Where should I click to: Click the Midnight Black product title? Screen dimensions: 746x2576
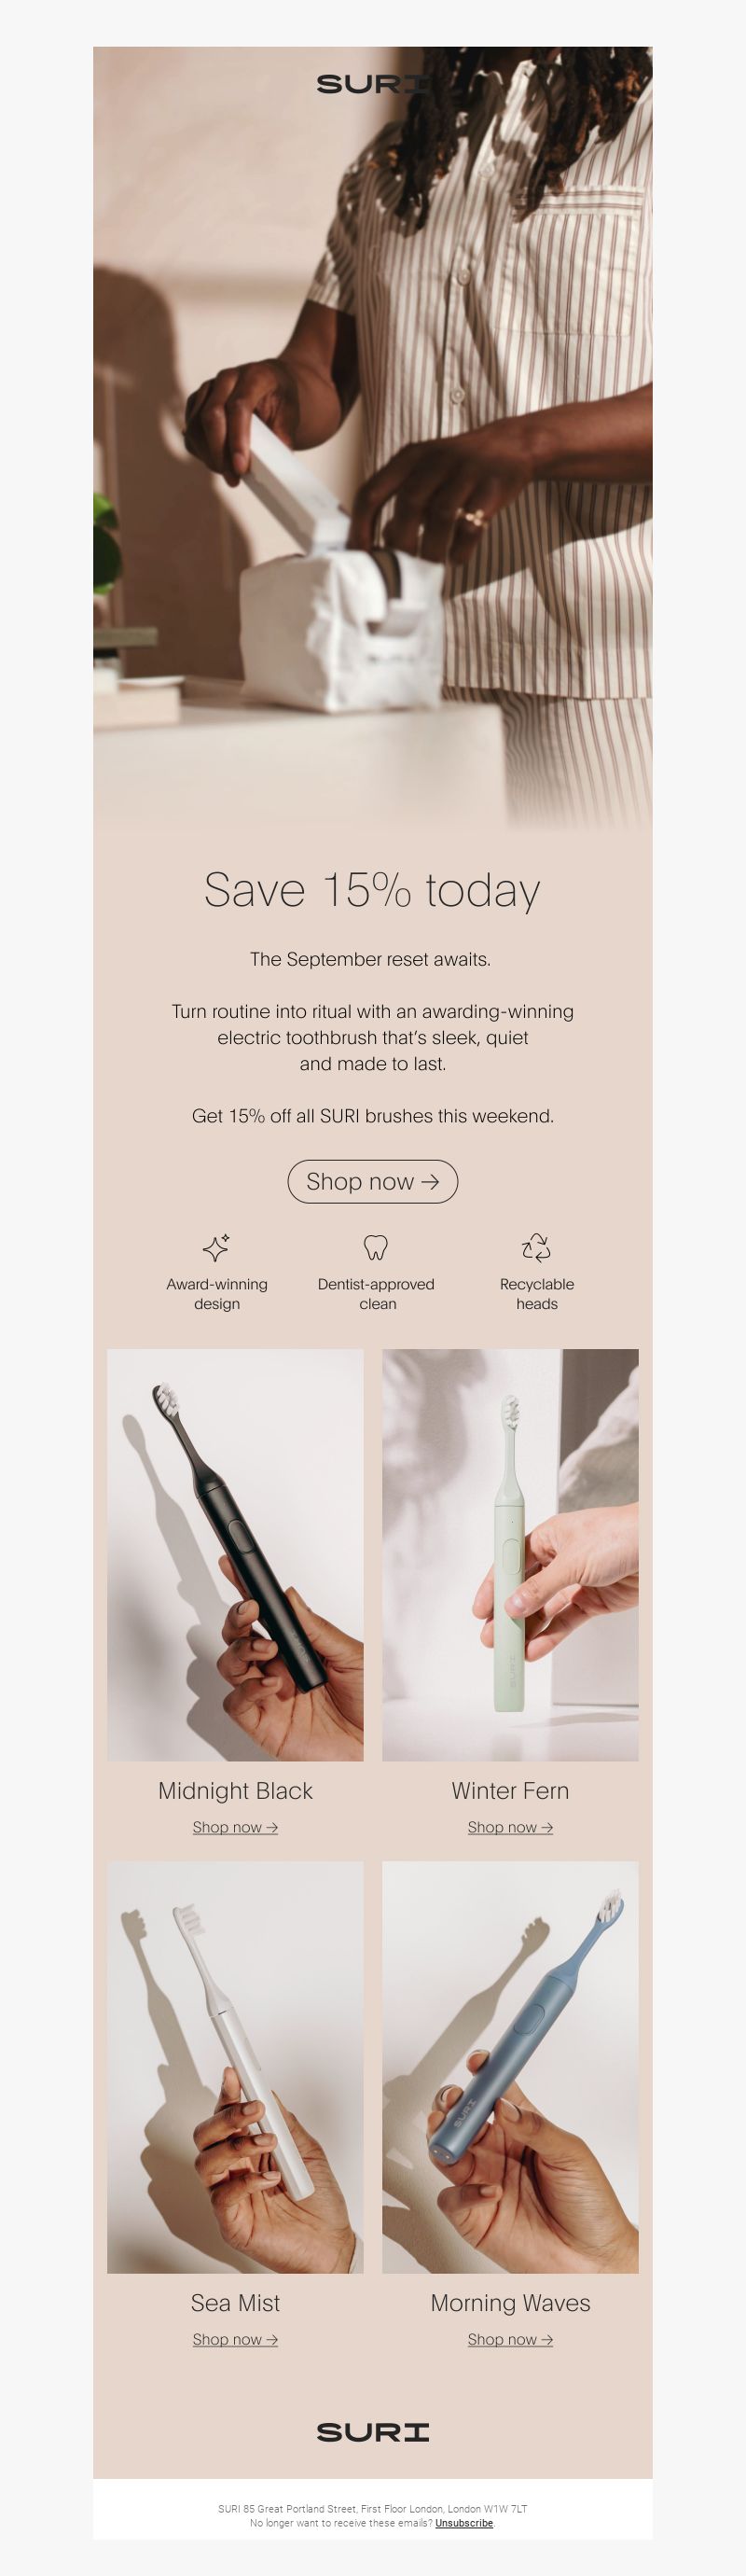[x=235, y=1791]
